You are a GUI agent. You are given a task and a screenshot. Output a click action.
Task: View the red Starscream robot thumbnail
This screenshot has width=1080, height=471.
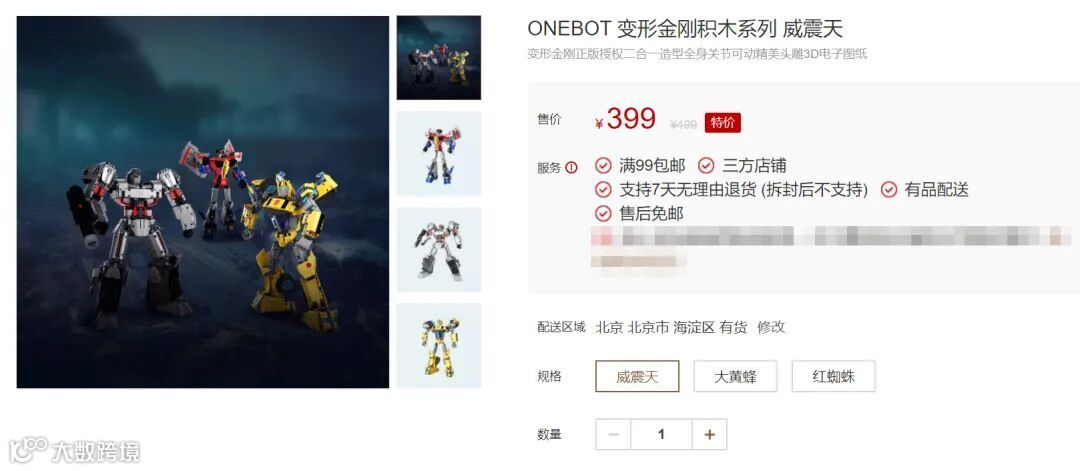(439, 154)
